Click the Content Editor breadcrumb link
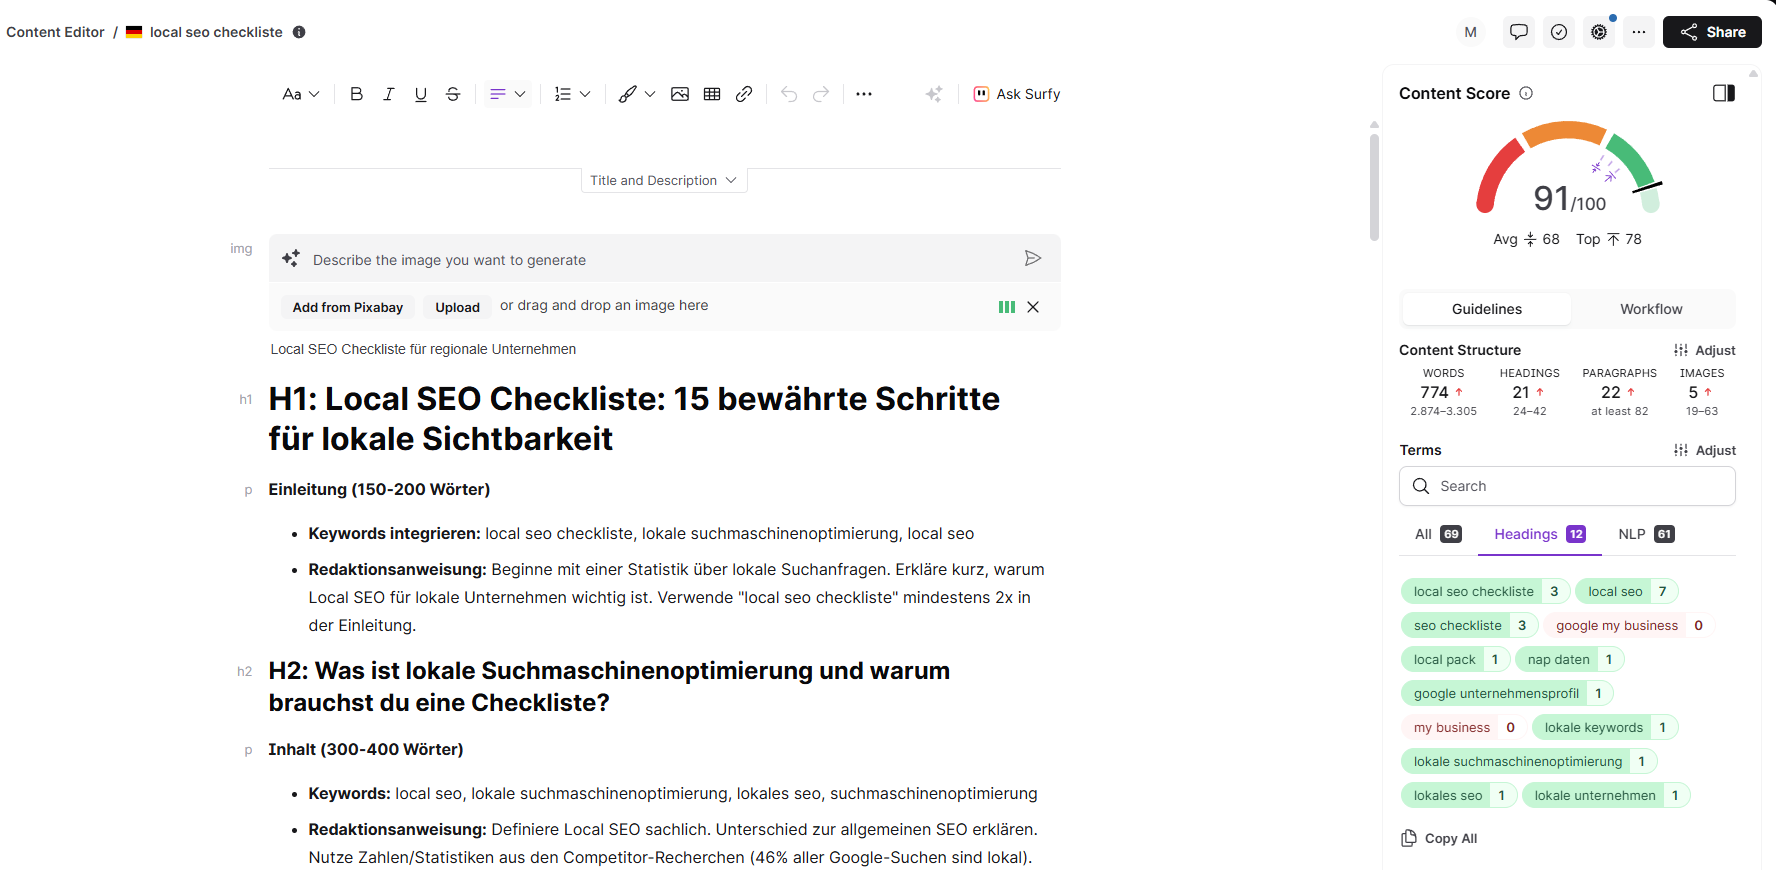This screenshot has width=1776, height=870. pos(55,32)
